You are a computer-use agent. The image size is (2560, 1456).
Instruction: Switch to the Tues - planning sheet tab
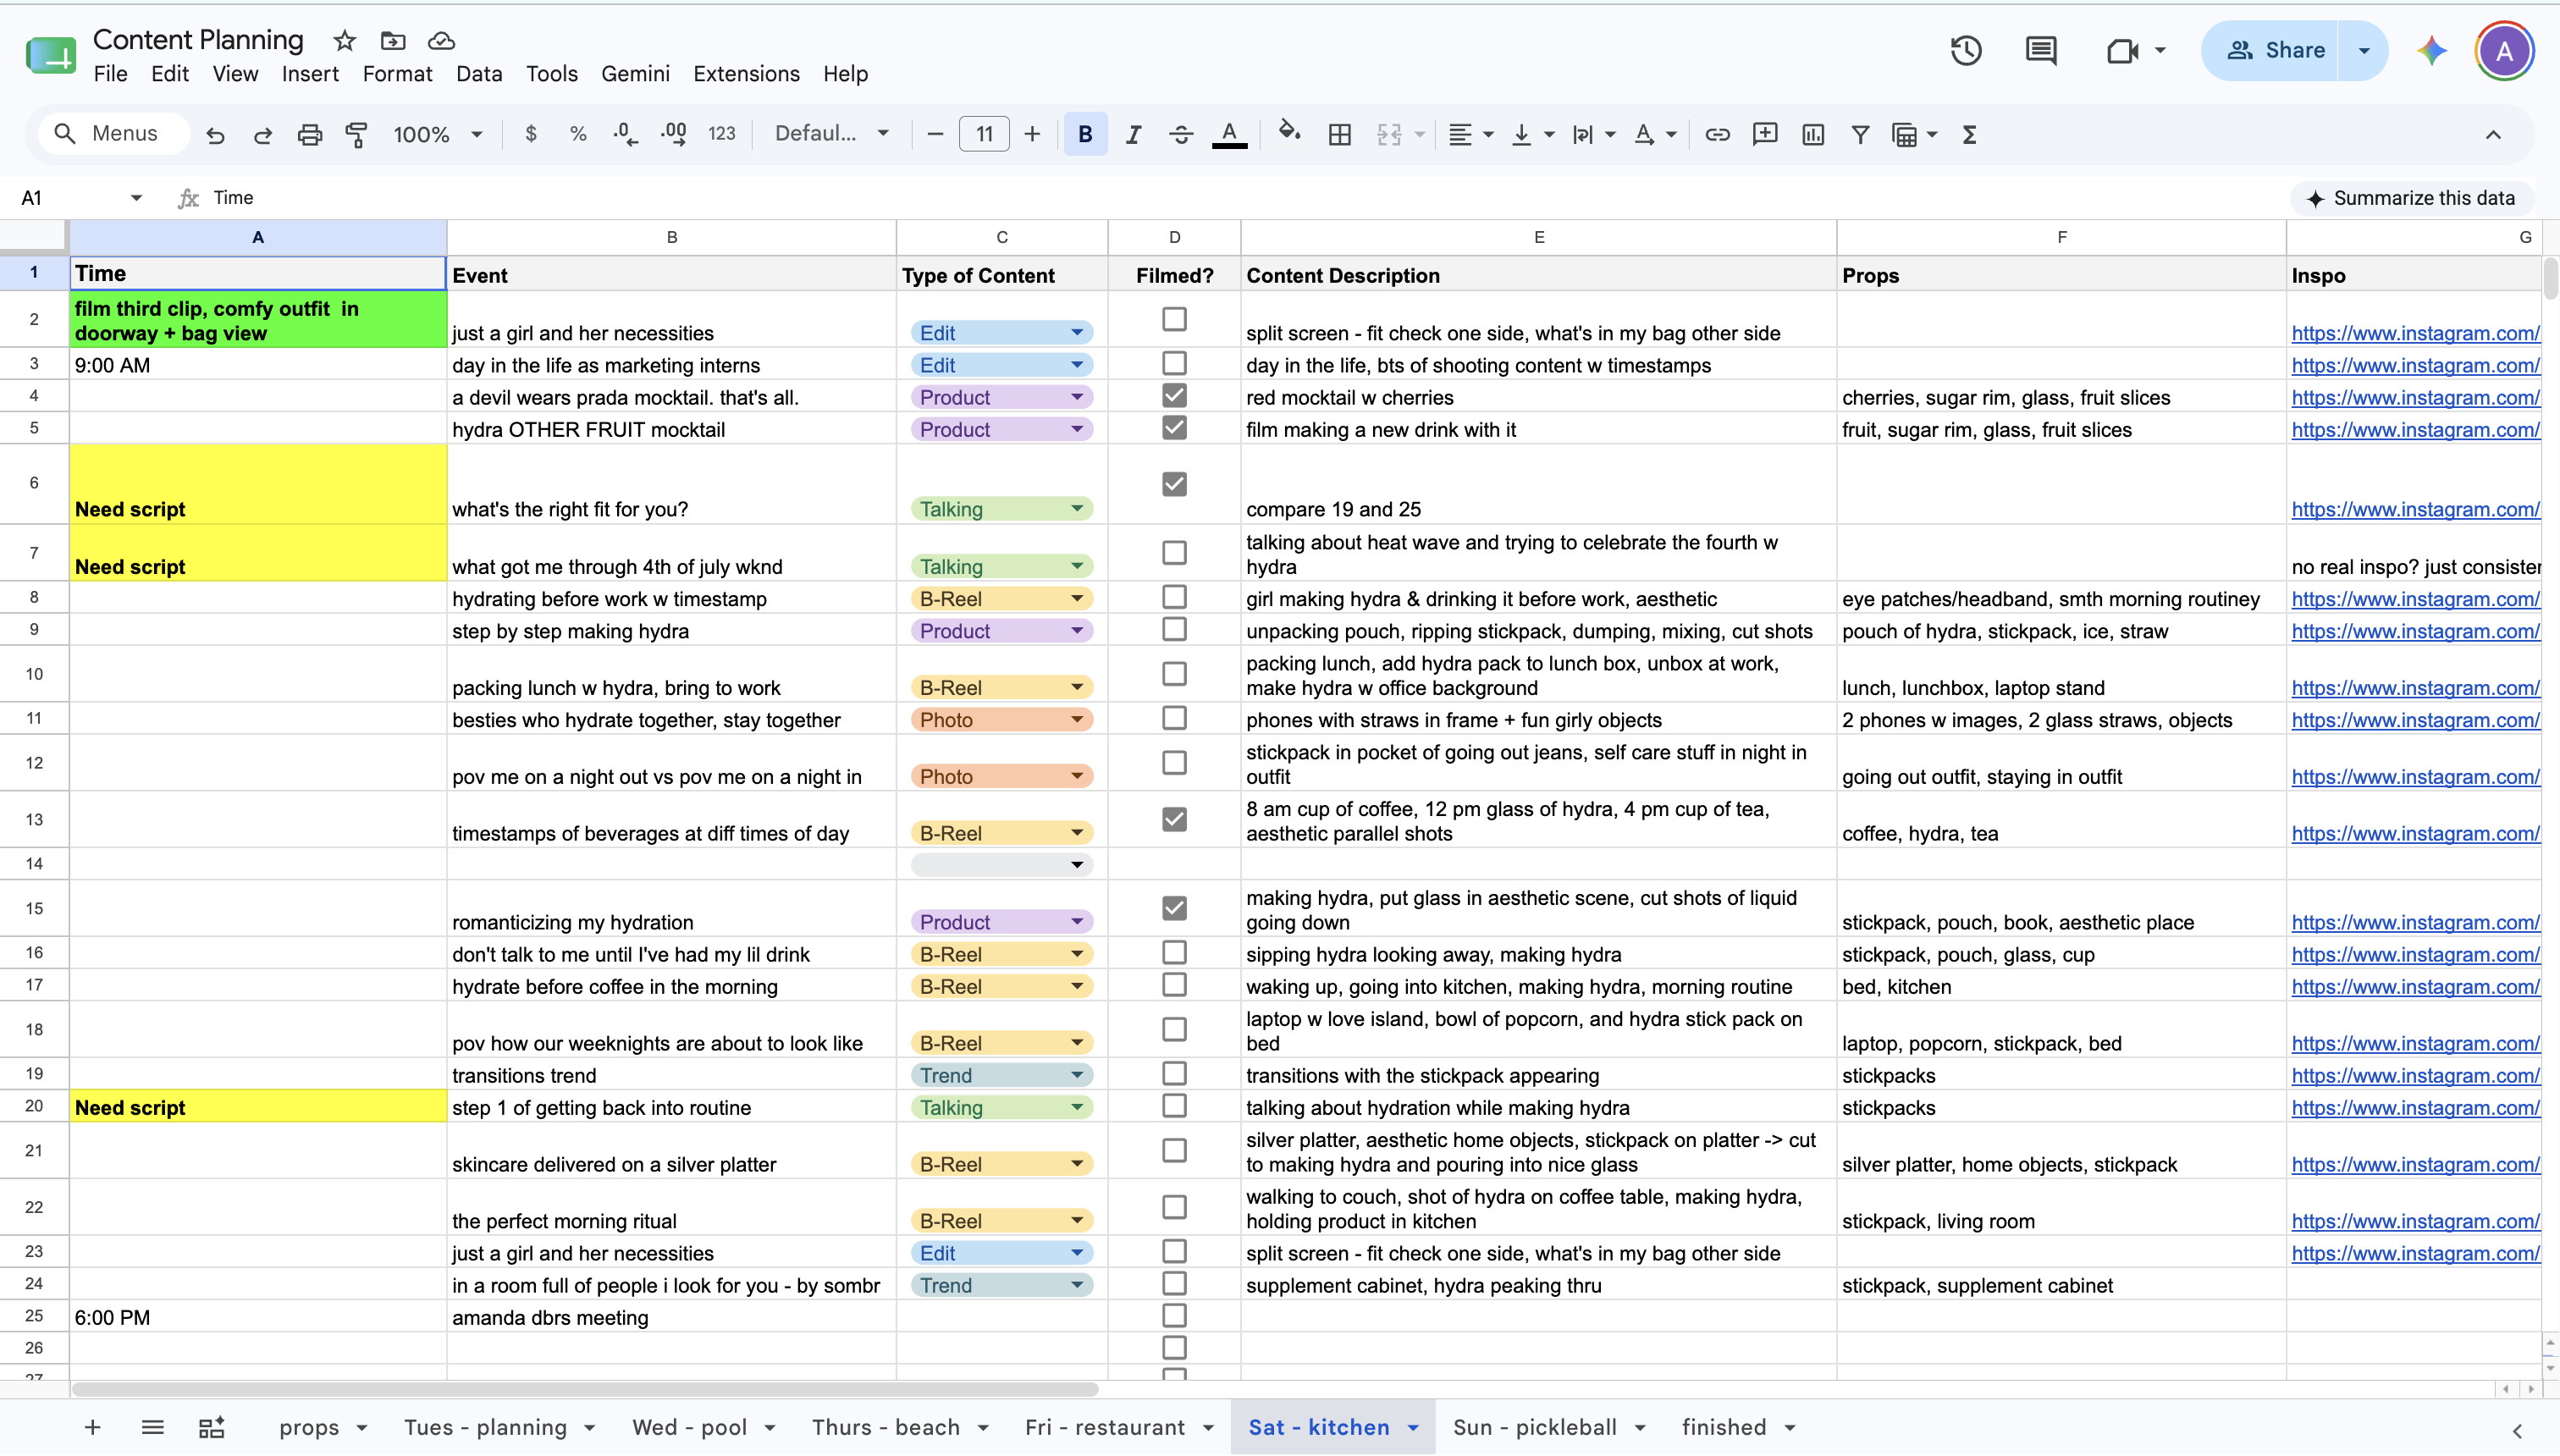(485, 1427)
